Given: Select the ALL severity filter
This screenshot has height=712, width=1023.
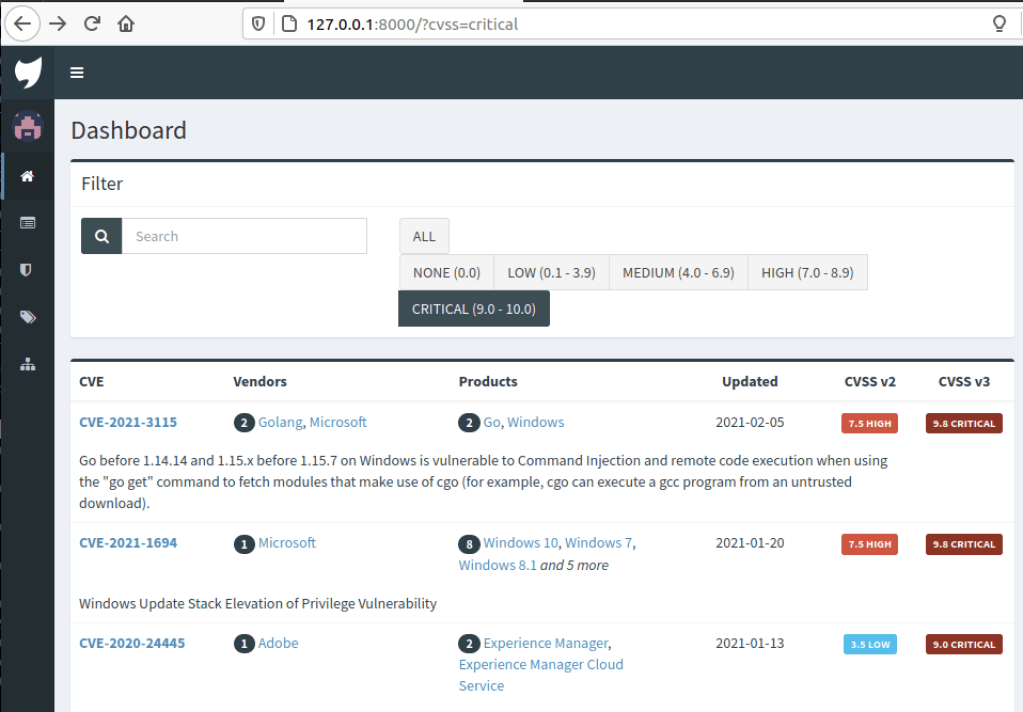Looking at the screenshot, I should 424,236.
